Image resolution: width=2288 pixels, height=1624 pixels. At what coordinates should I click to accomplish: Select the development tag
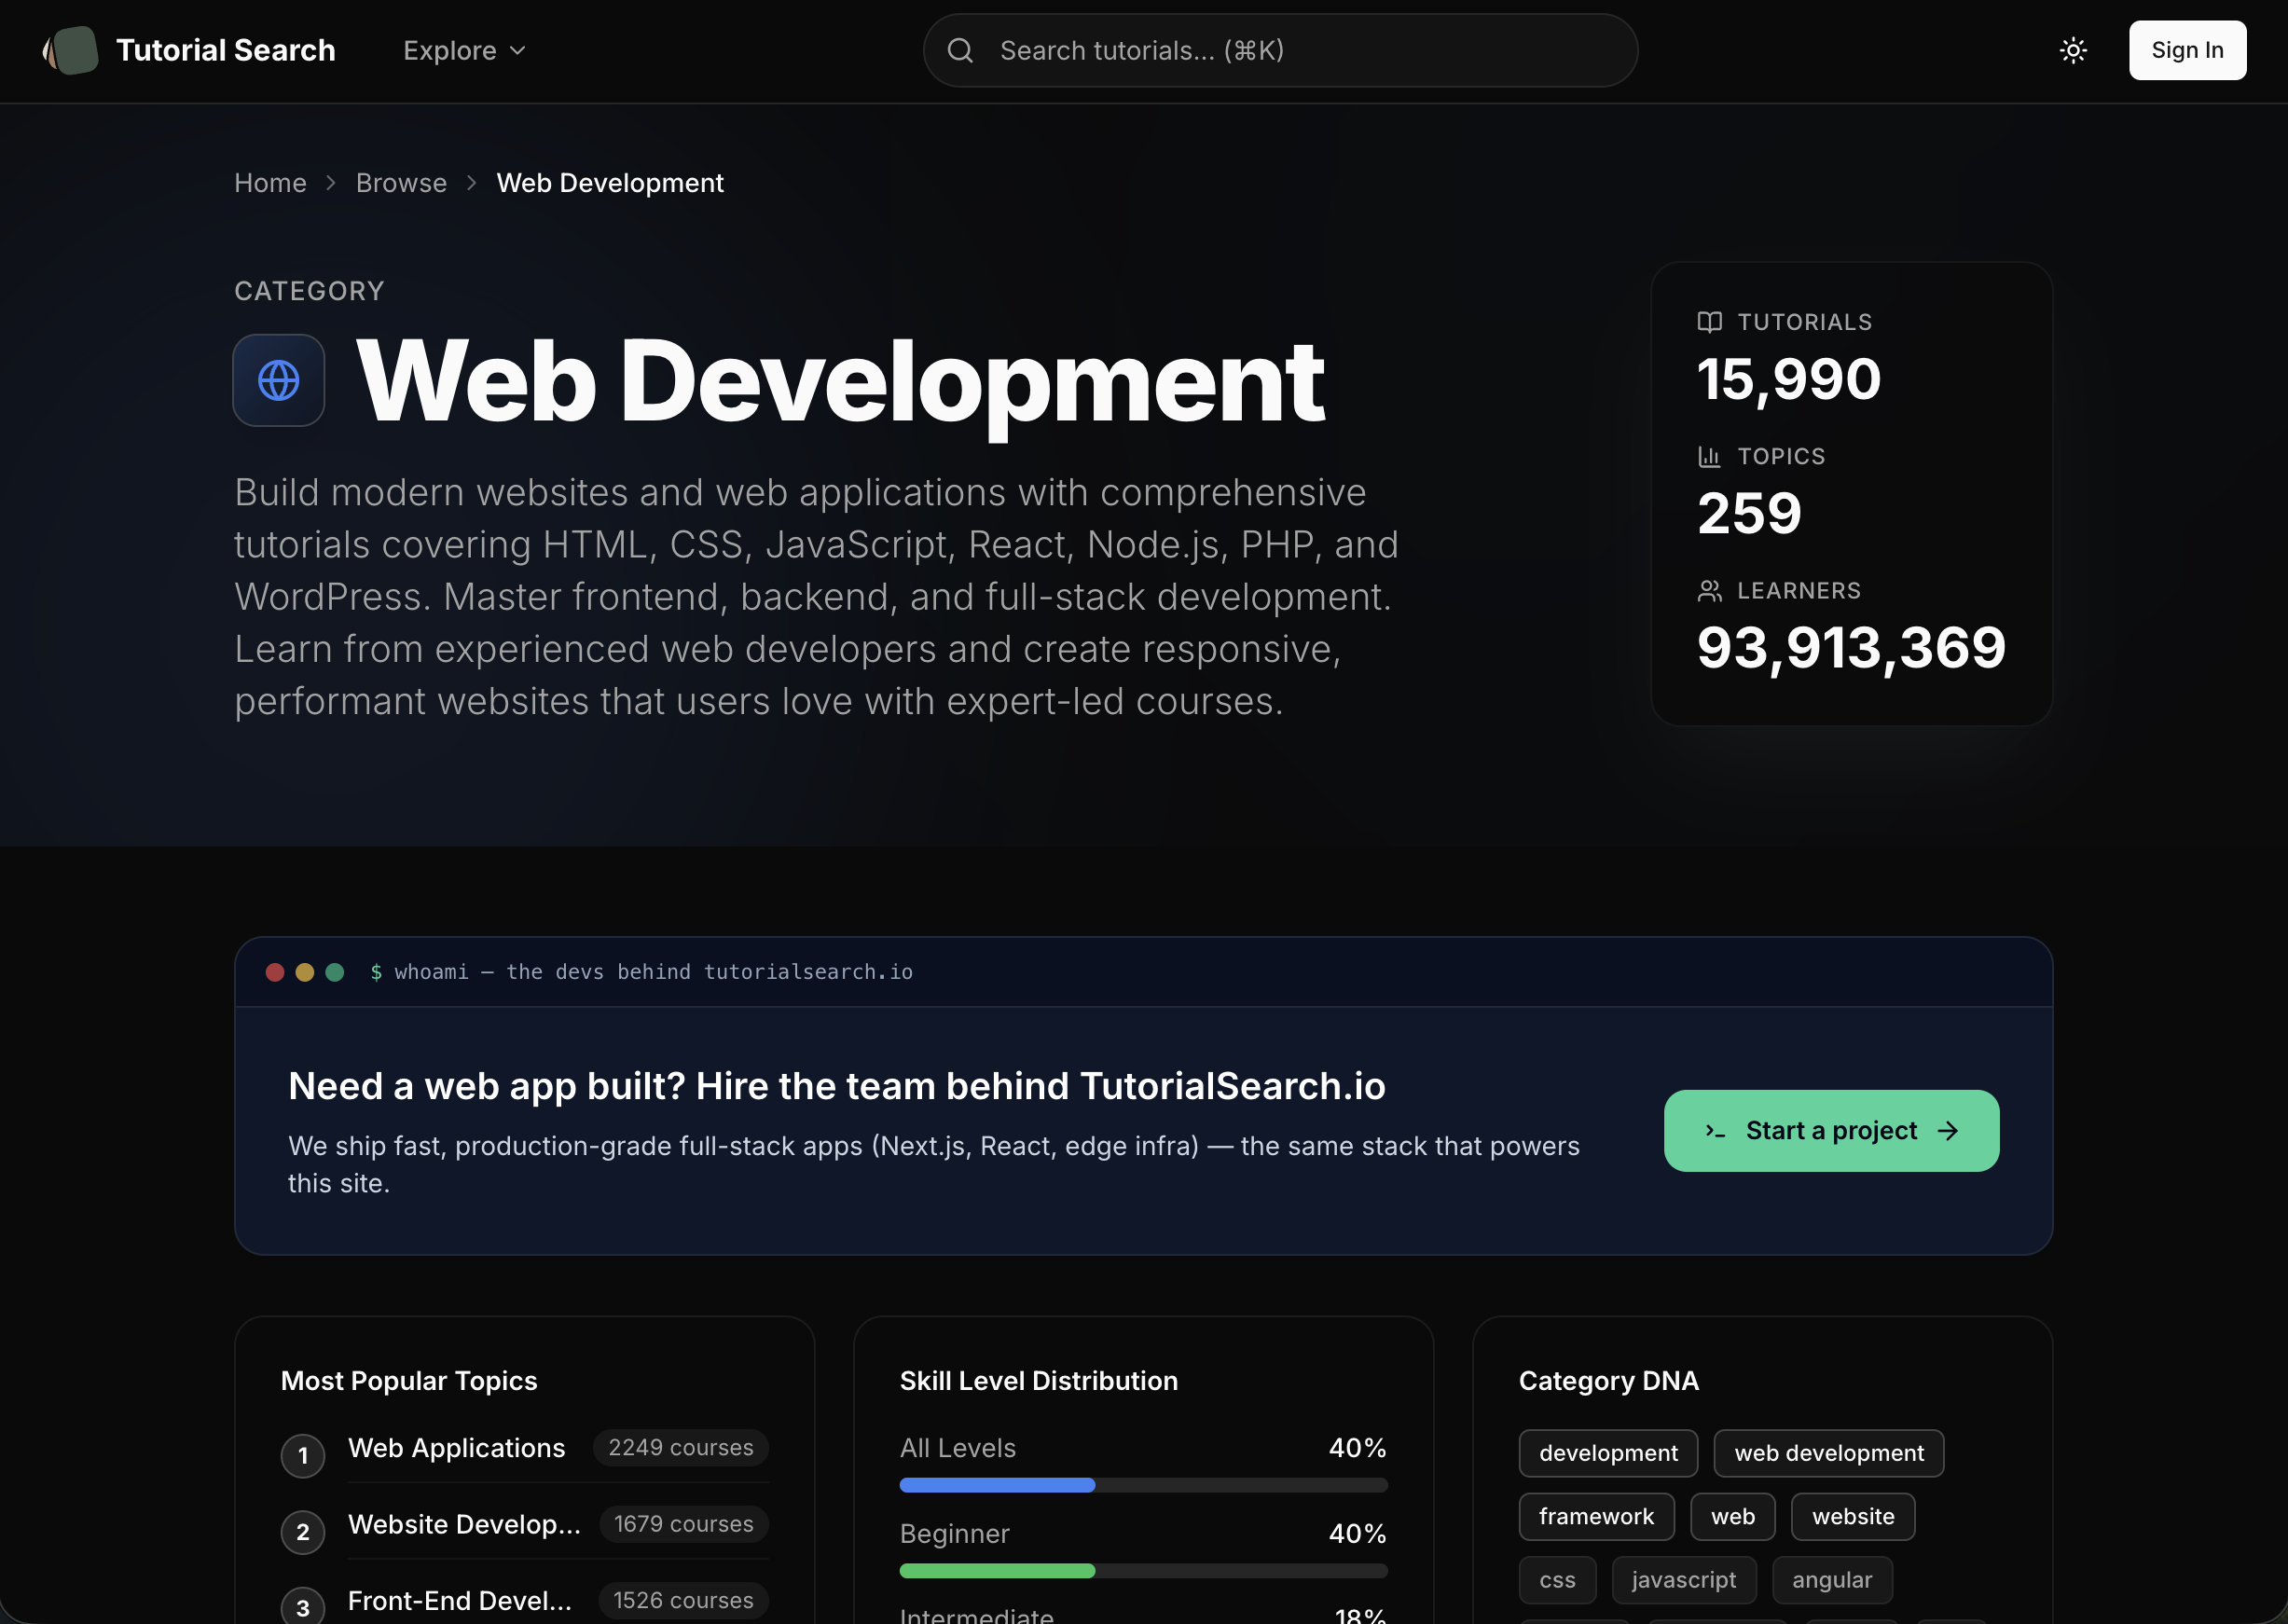point(1608,1453)
